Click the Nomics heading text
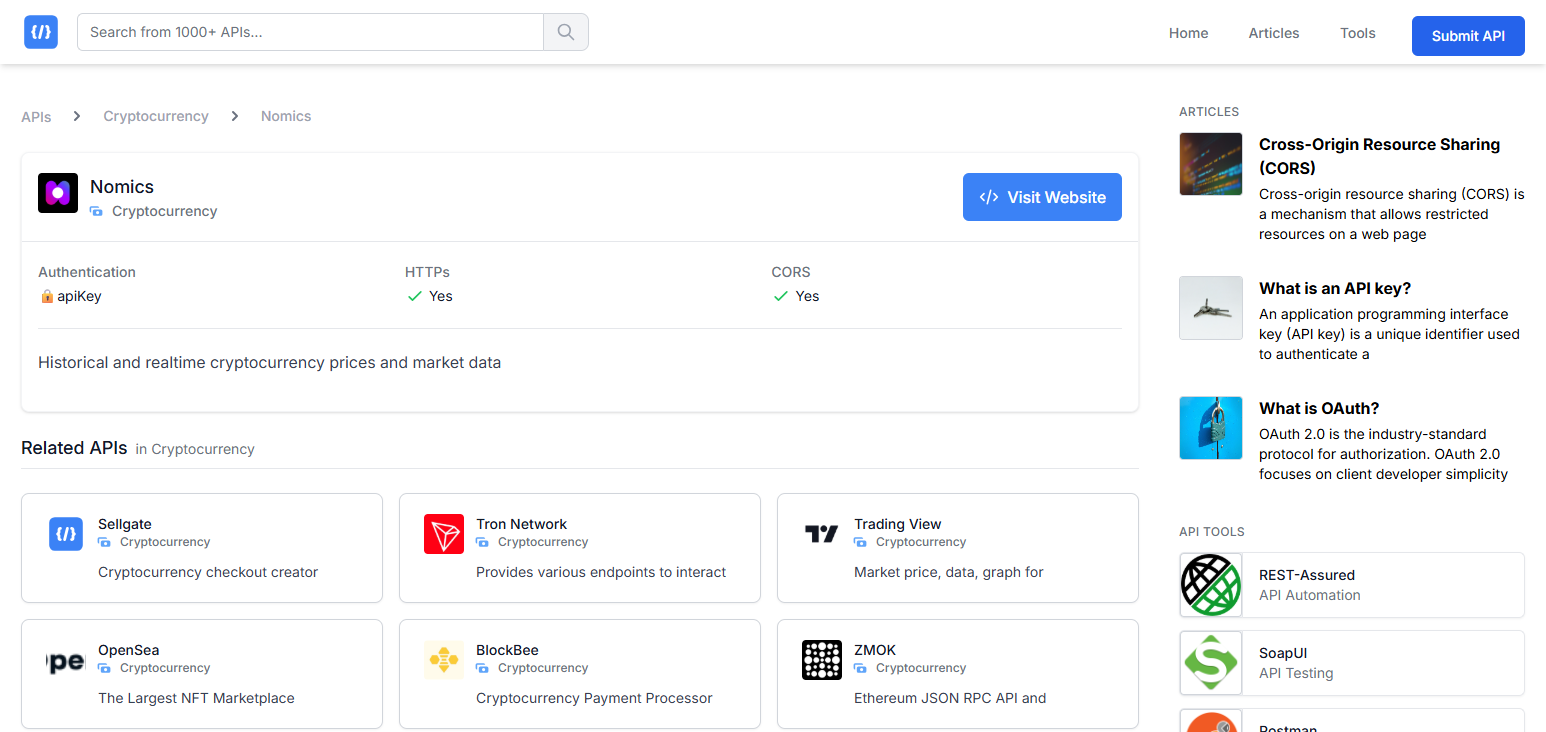Viewport: 1546px width, 732px height. pos(122,187)
